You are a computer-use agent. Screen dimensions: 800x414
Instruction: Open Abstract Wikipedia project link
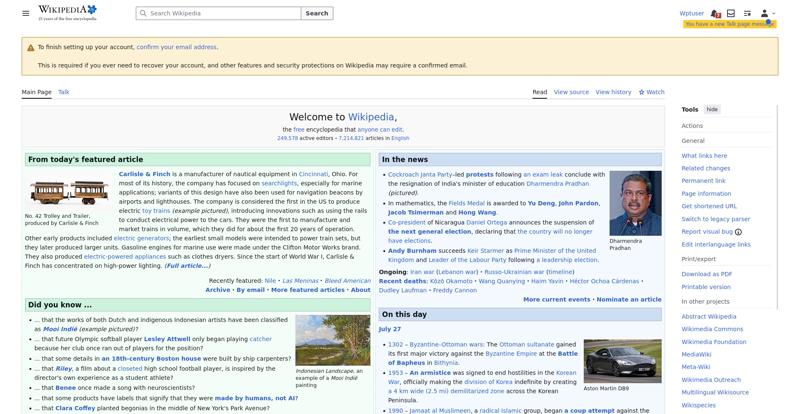click(x=709, y=316)
